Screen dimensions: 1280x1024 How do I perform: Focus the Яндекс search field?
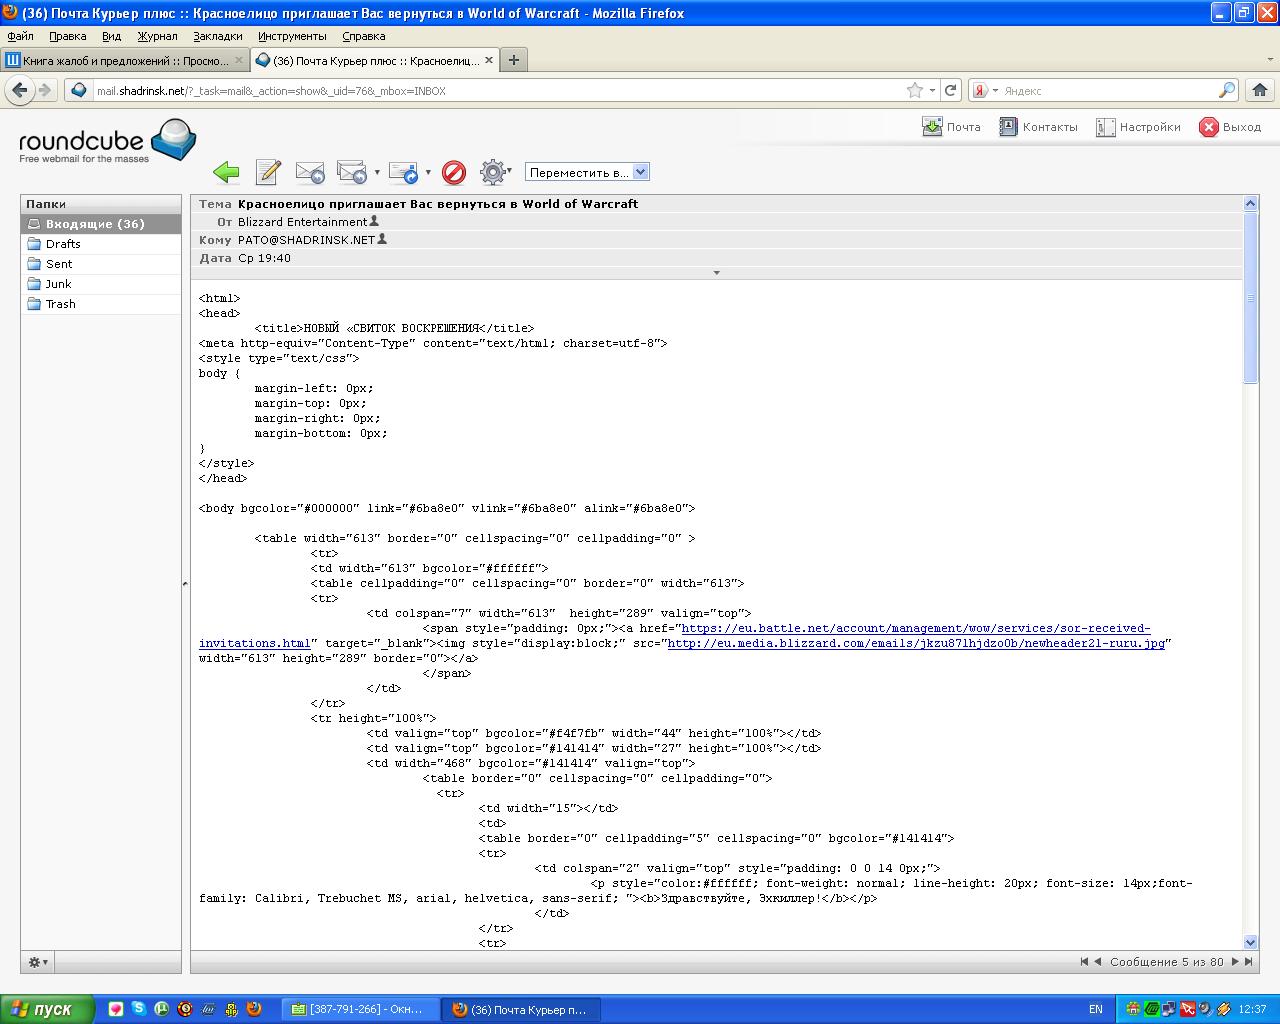pyautogui.click(x=1108, y=90)
